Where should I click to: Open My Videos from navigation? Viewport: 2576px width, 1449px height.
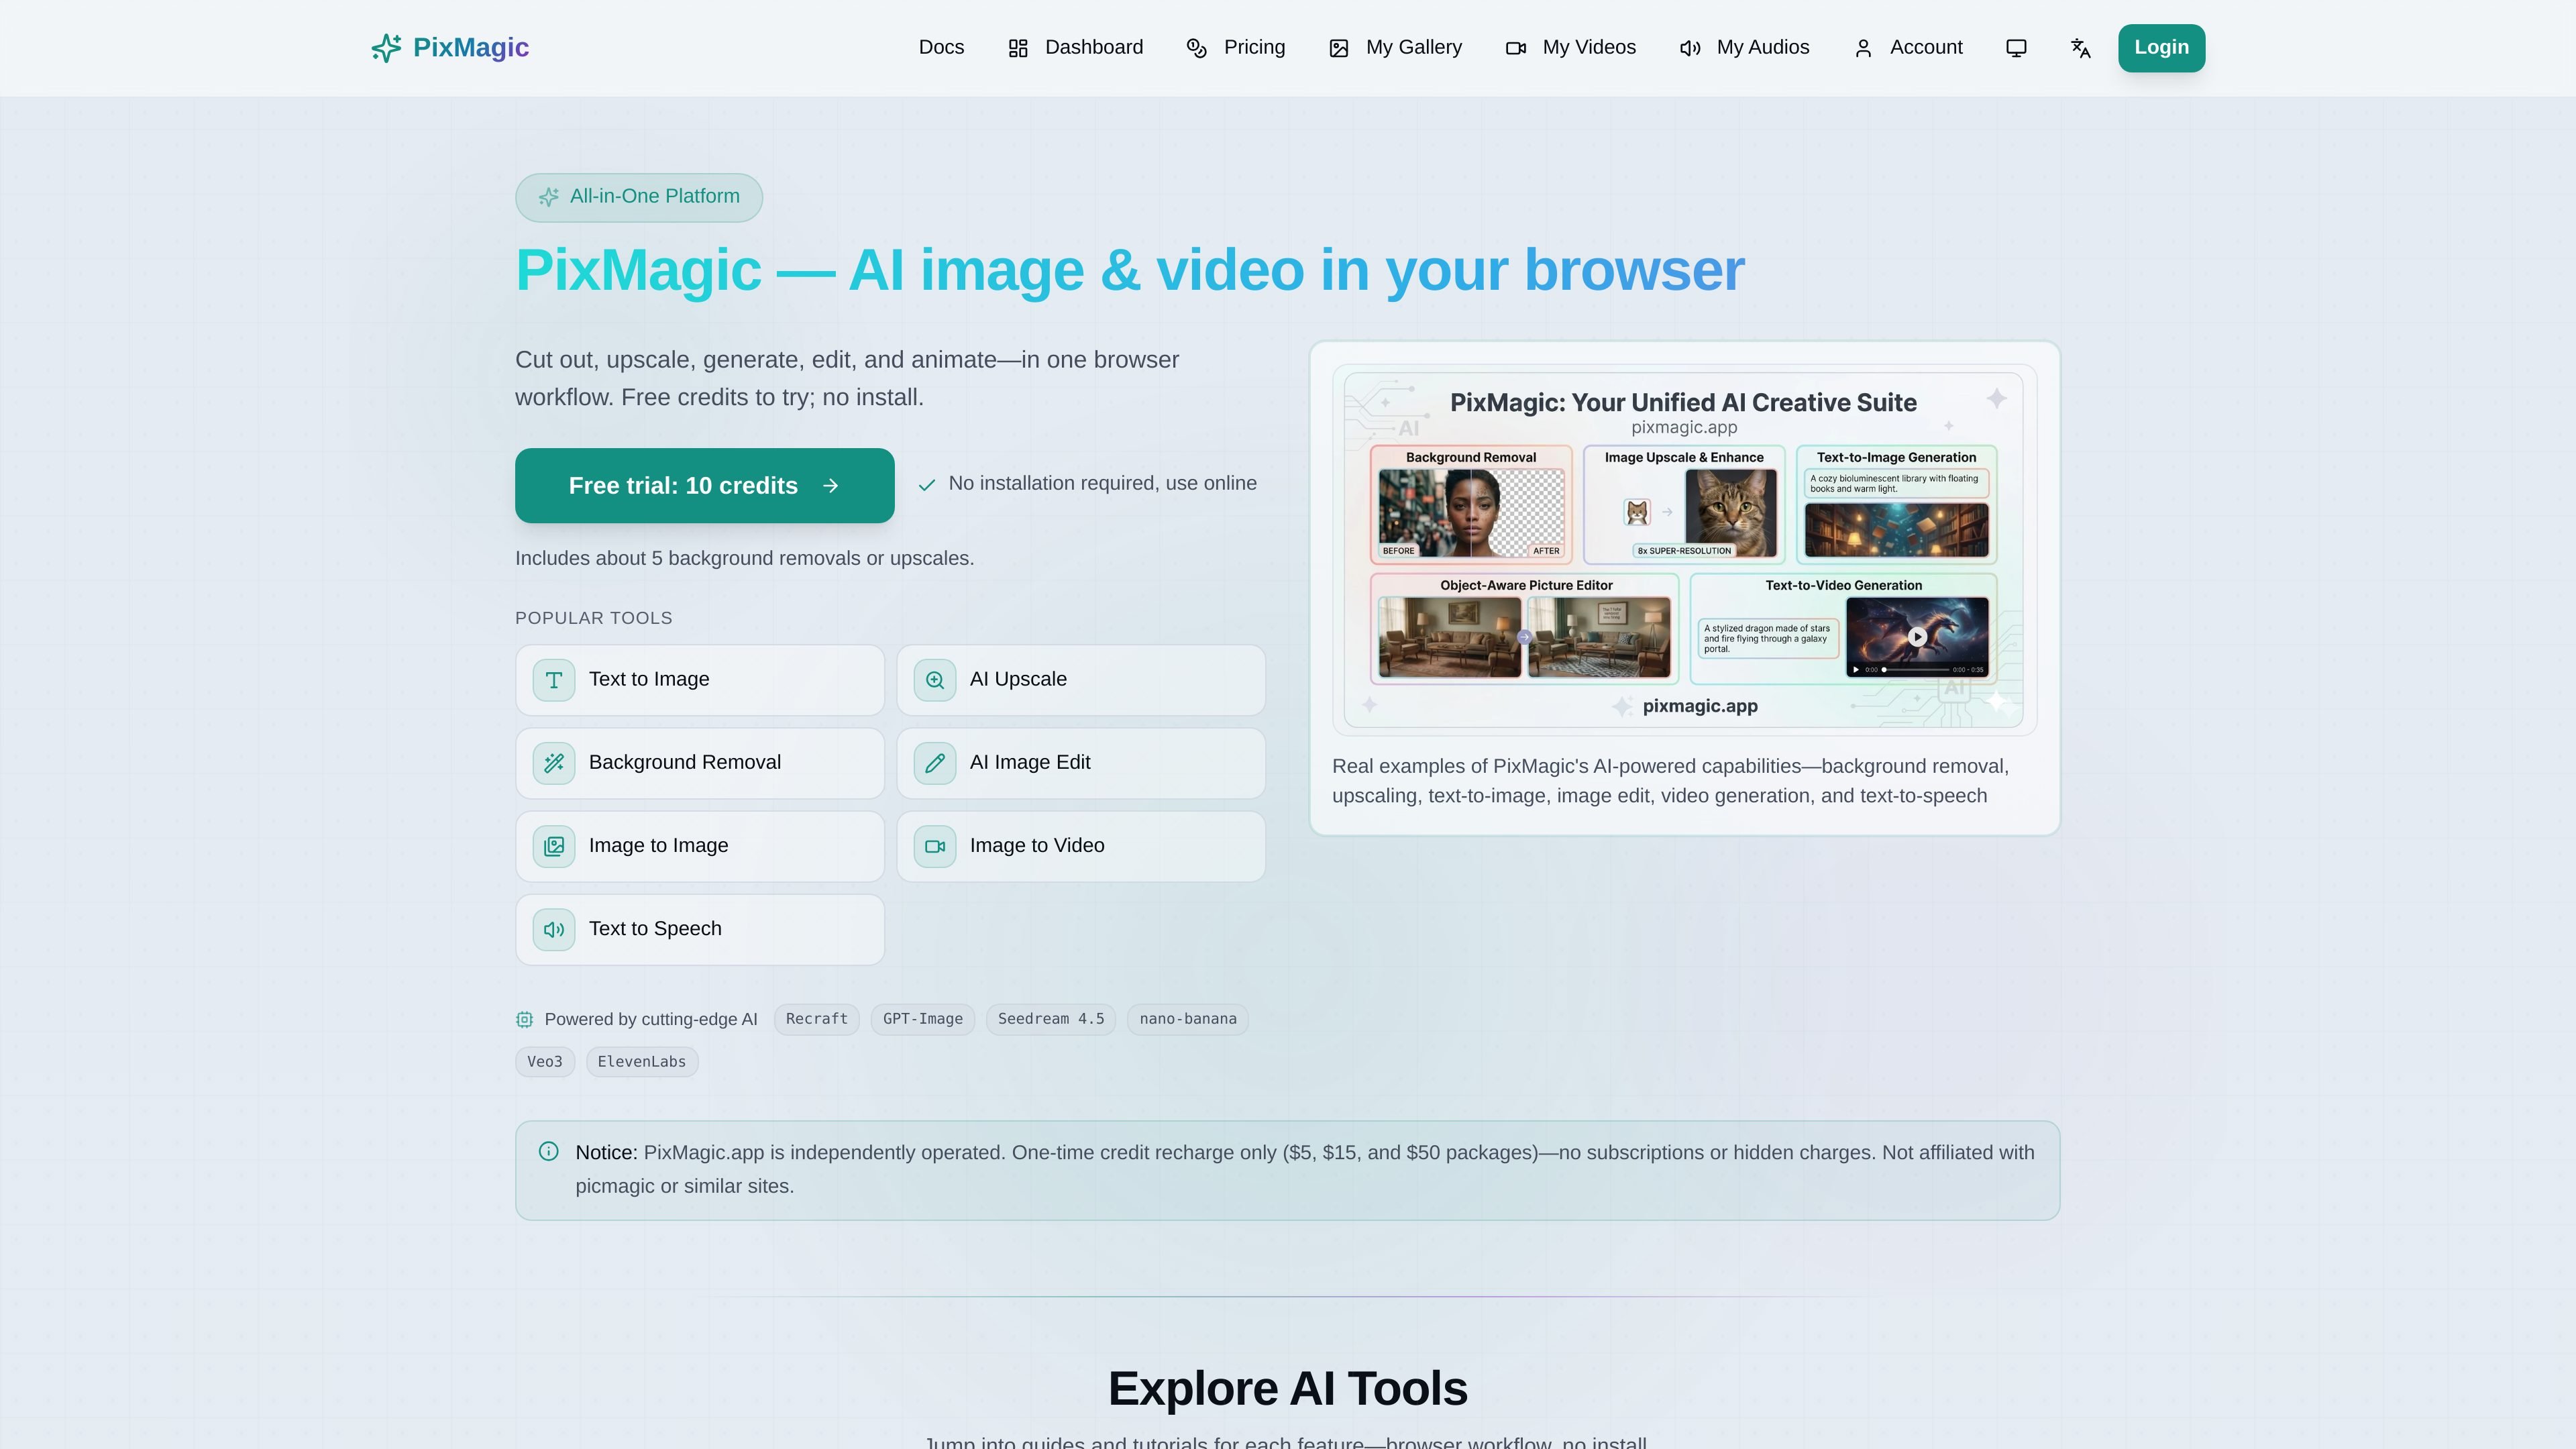tap(1570, 47)
